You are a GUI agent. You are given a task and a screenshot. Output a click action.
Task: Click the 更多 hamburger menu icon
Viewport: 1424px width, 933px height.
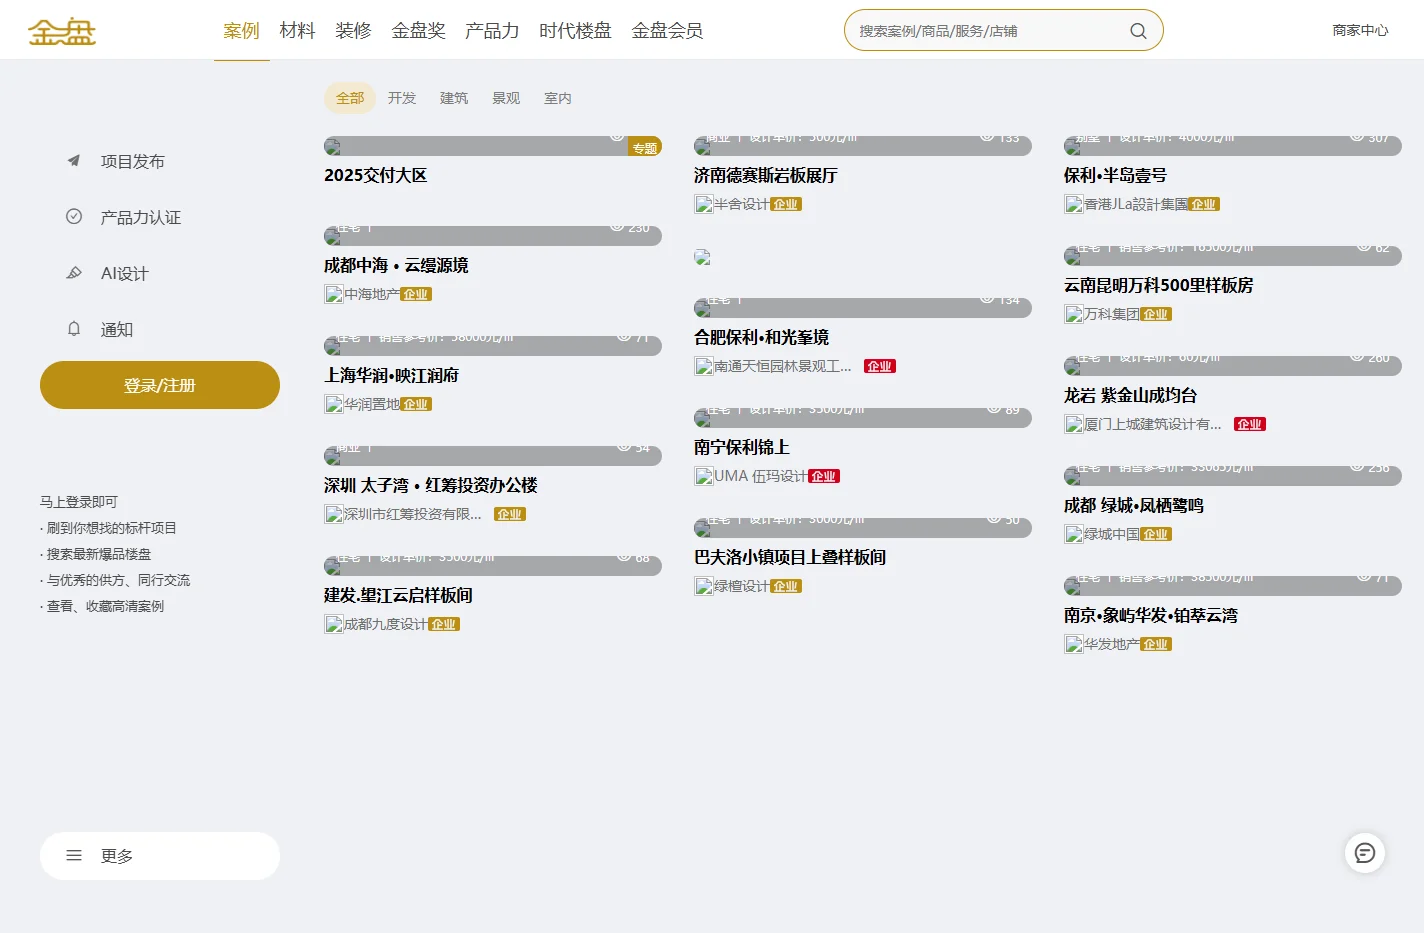pos(73,855)
